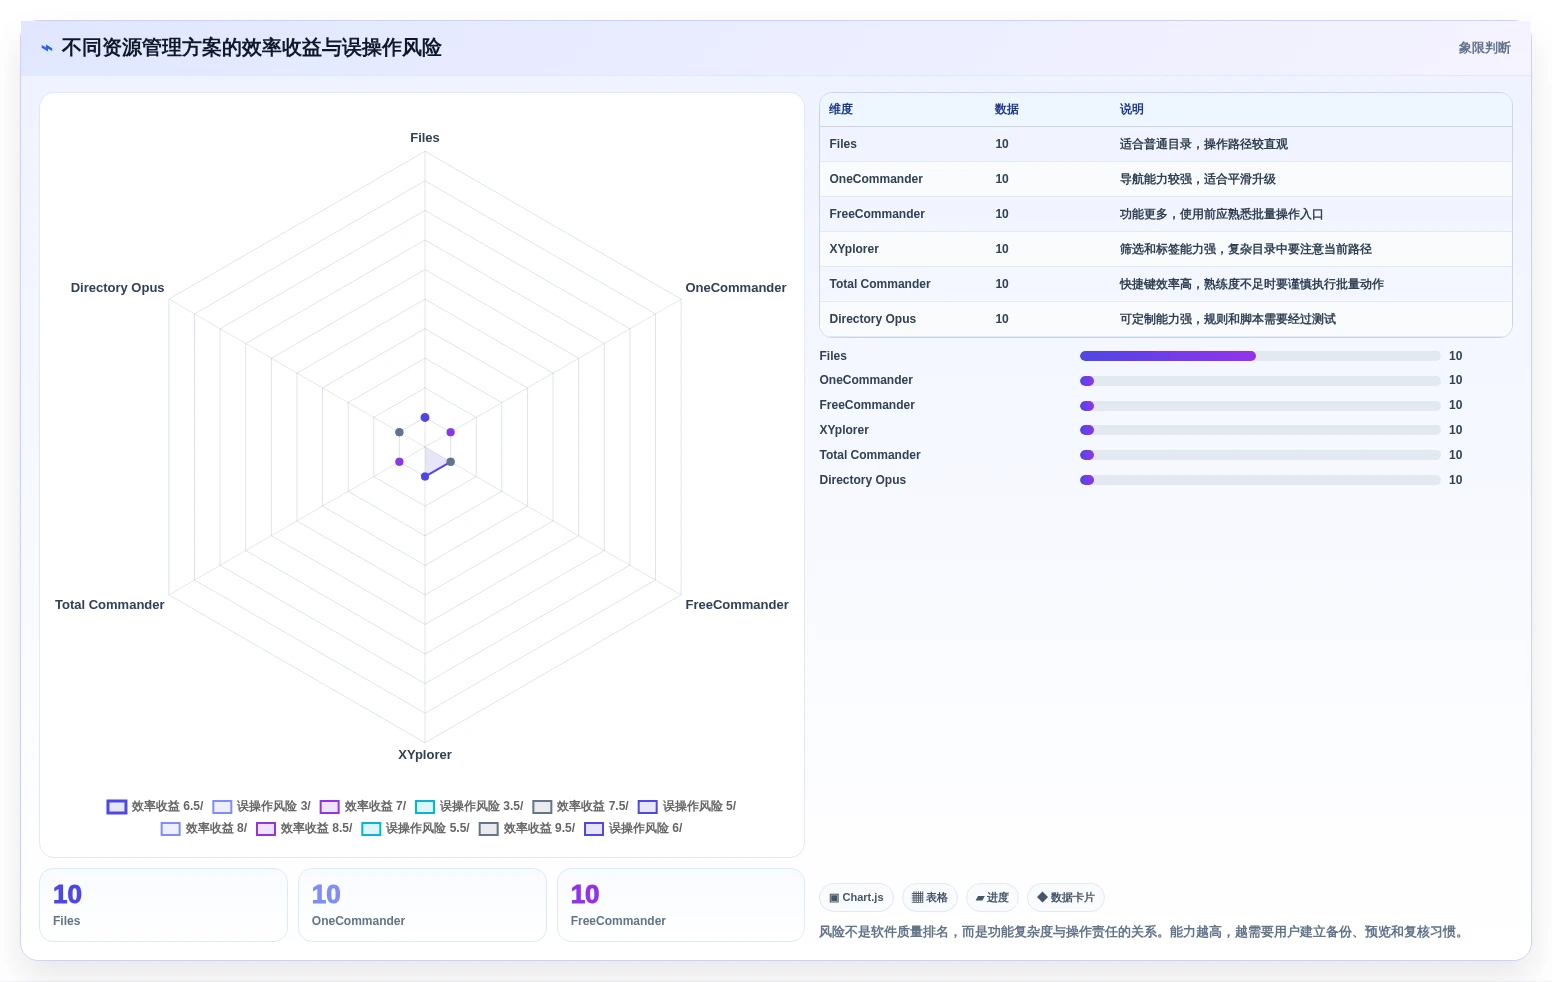Image resolution: width=1552 pixels, height=982 pixels.
Task: Click the Directory Opus progress bar
Action: pyautogui.click(x=1260, y=480)
